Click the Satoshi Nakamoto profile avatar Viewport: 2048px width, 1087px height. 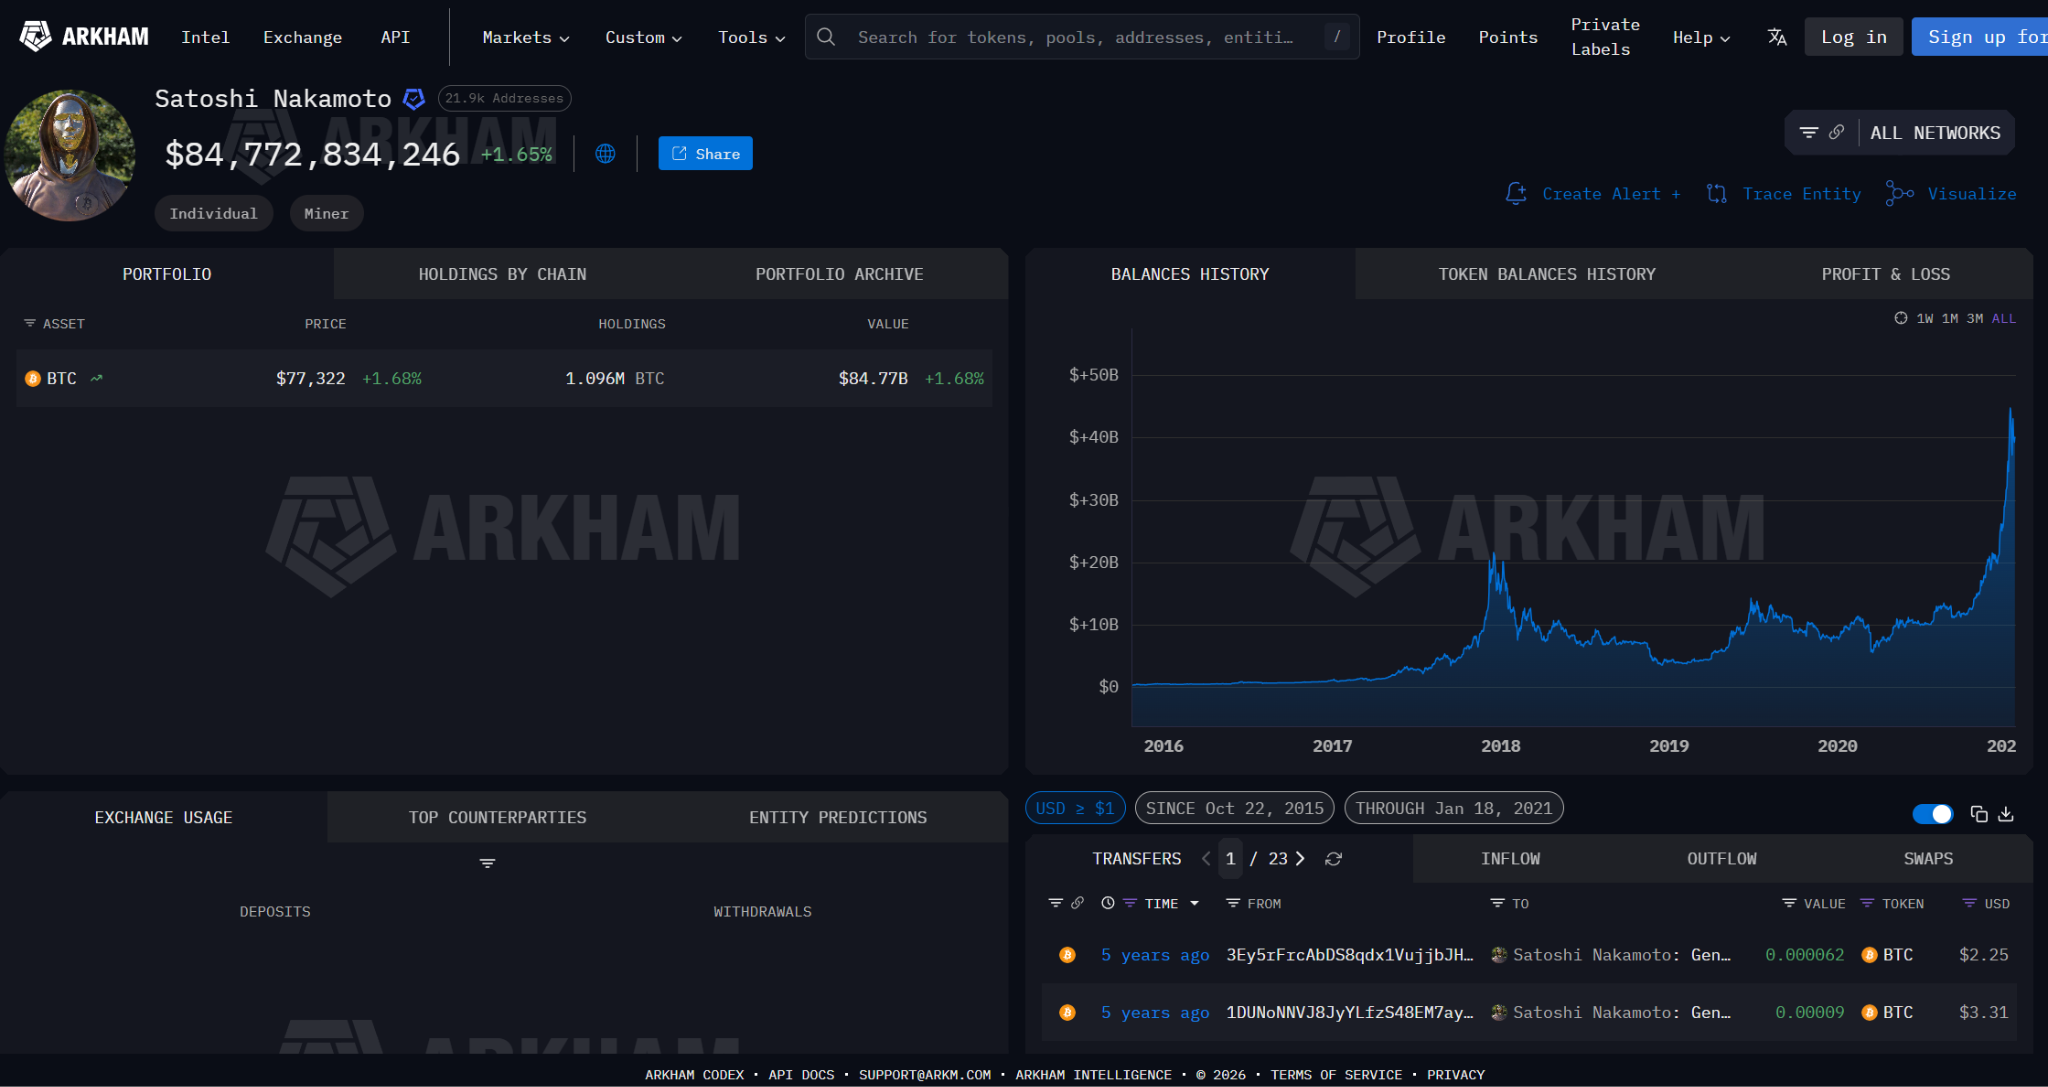pos(69,155)
